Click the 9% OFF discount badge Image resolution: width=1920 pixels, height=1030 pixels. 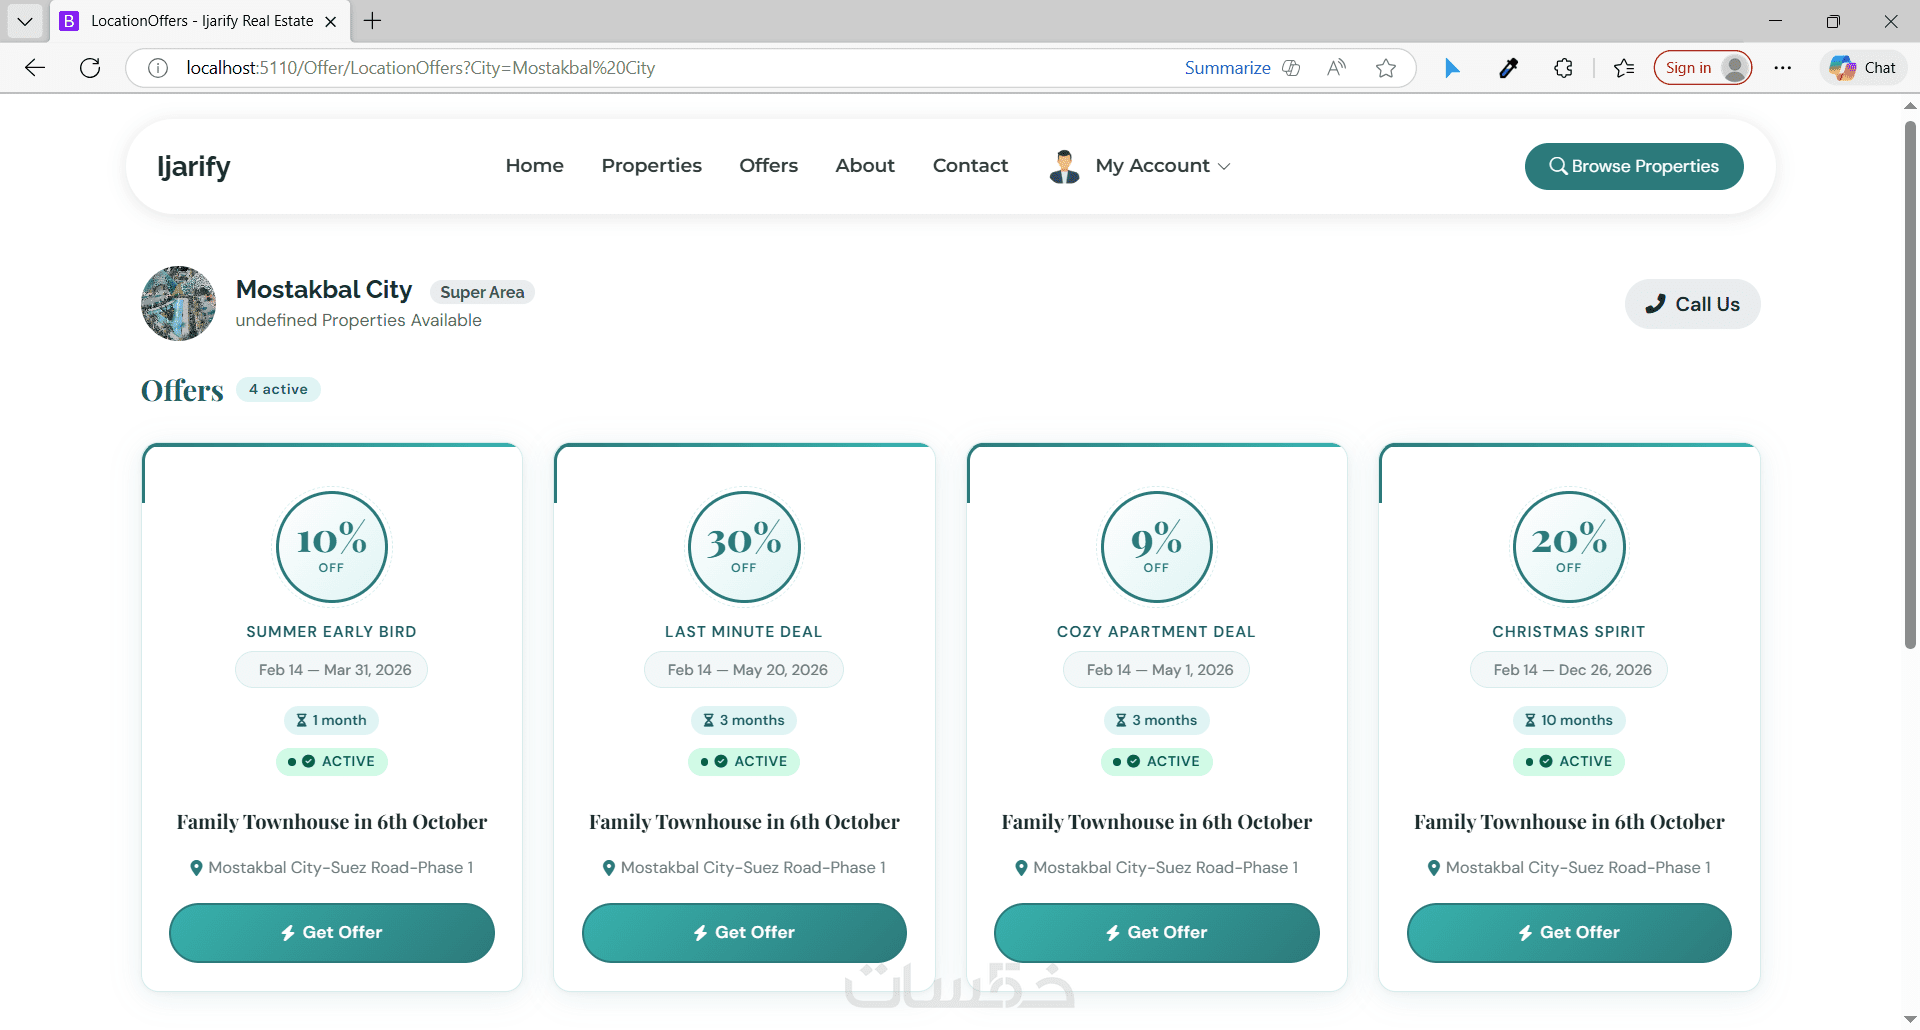tap(1157, 547)
